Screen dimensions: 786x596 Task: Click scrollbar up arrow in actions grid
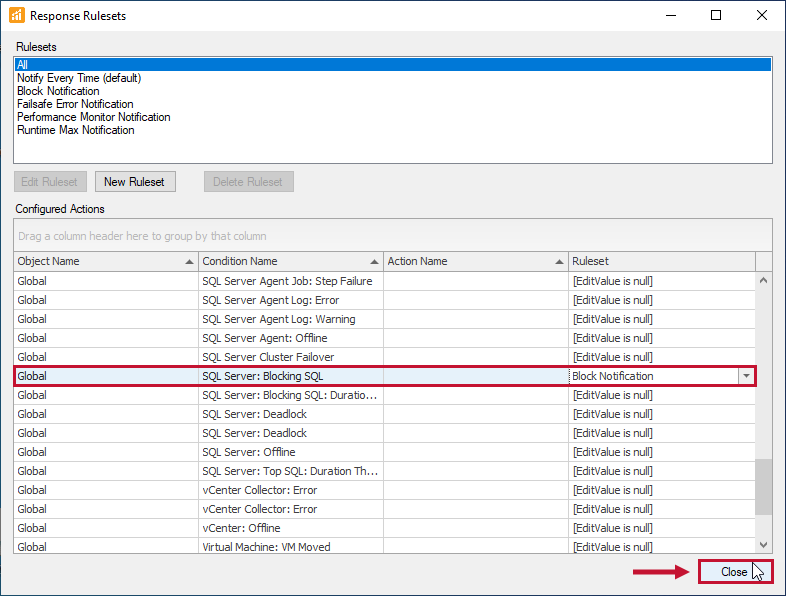click(x=763, y=280)
